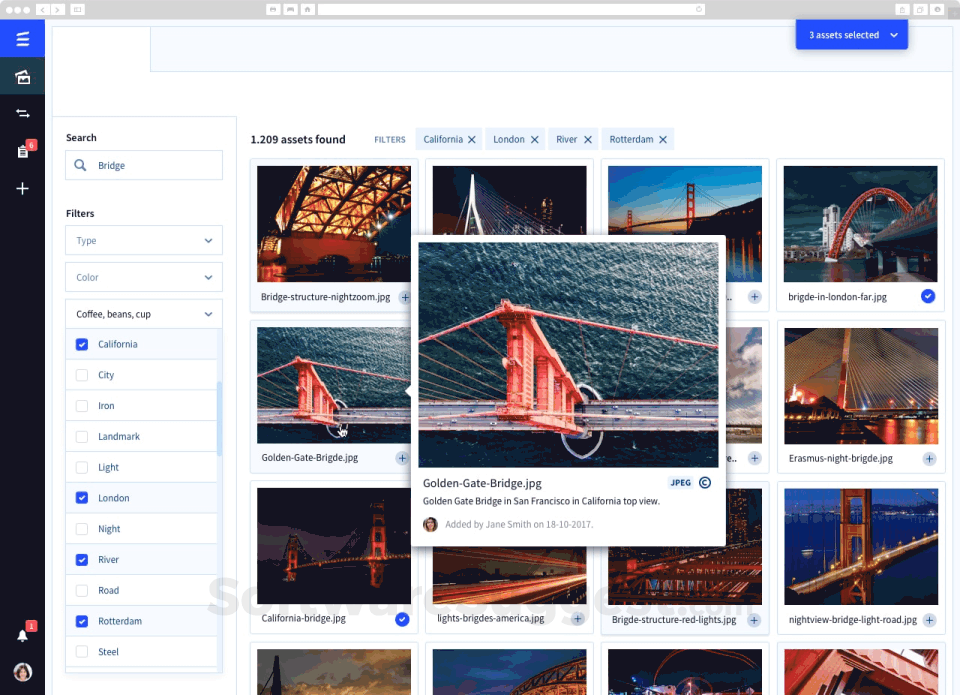Check the Steel filter option
This screenshot has height=695, width=960.
coord(82,652)
